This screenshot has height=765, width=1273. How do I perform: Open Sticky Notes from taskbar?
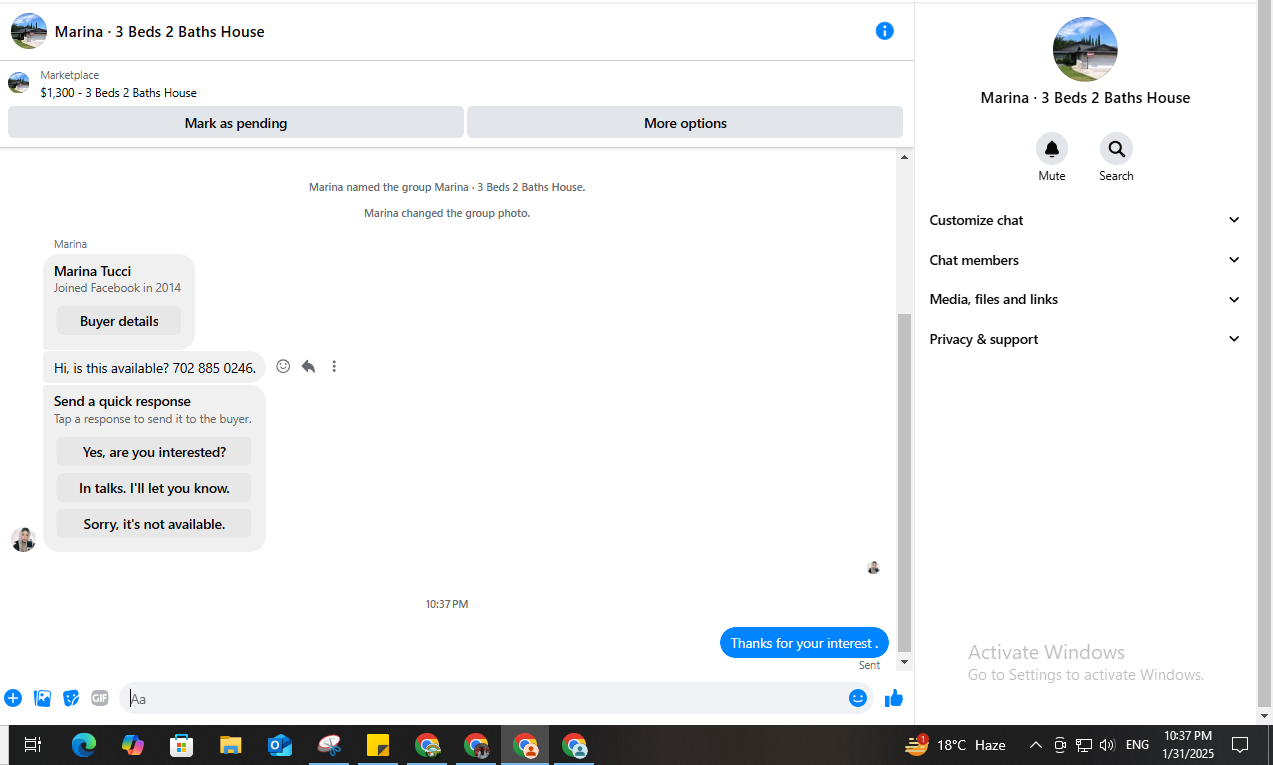tap(378, 745)
